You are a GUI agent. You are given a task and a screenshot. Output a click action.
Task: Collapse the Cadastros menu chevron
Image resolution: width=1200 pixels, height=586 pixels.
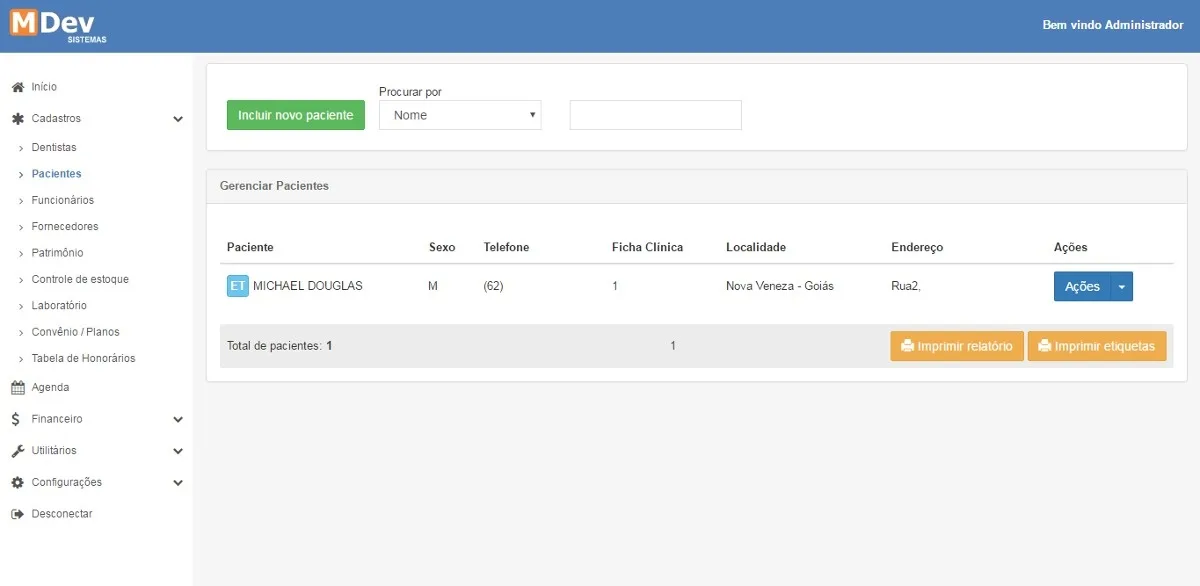click(178, 119)
